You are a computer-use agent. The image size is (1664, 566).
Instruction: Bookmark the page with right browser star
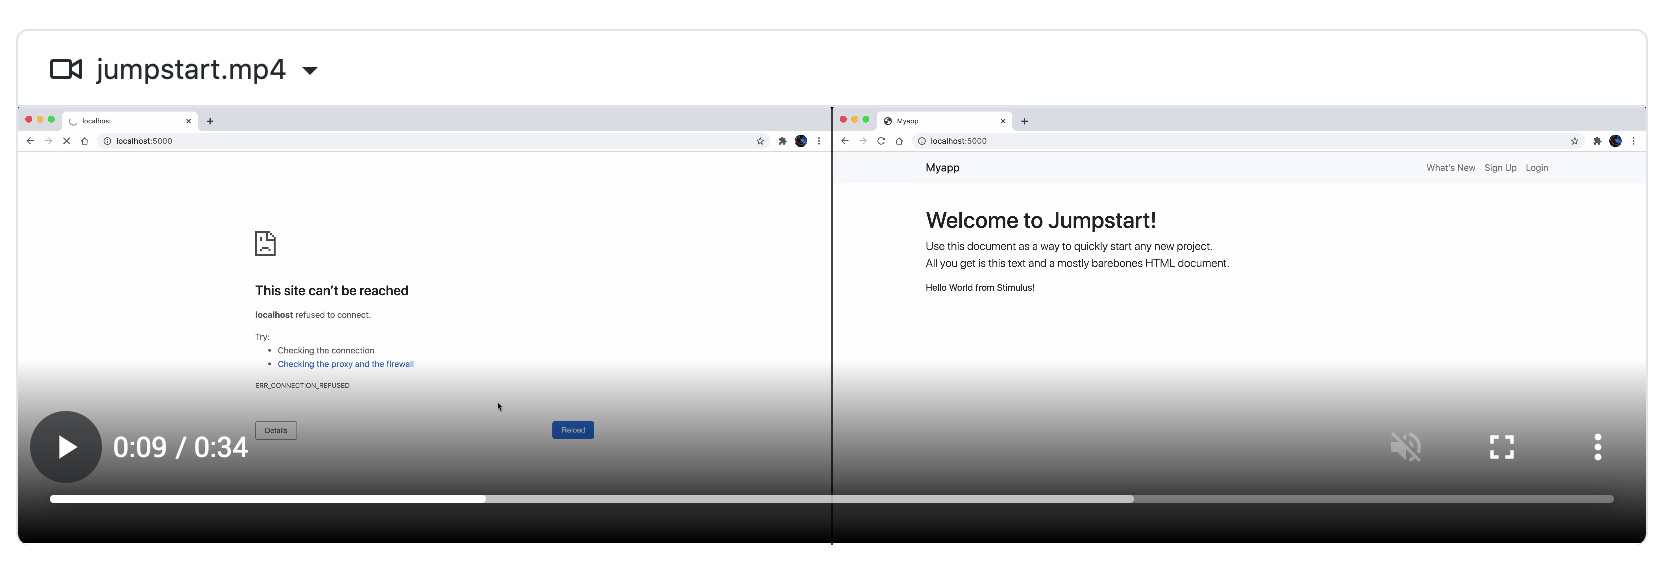point(1574,141)
